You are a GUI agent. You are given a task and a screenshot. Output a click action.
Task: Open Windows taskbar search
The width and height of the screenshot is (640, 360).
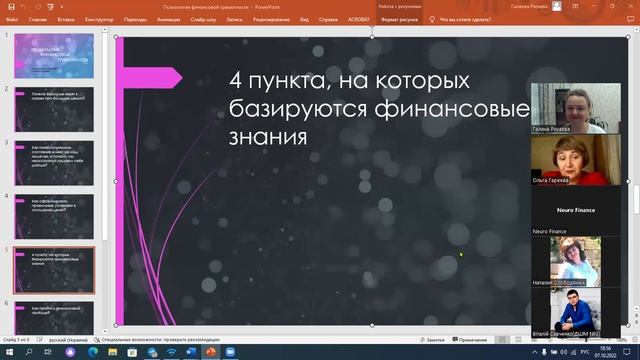tap(29, 352)
